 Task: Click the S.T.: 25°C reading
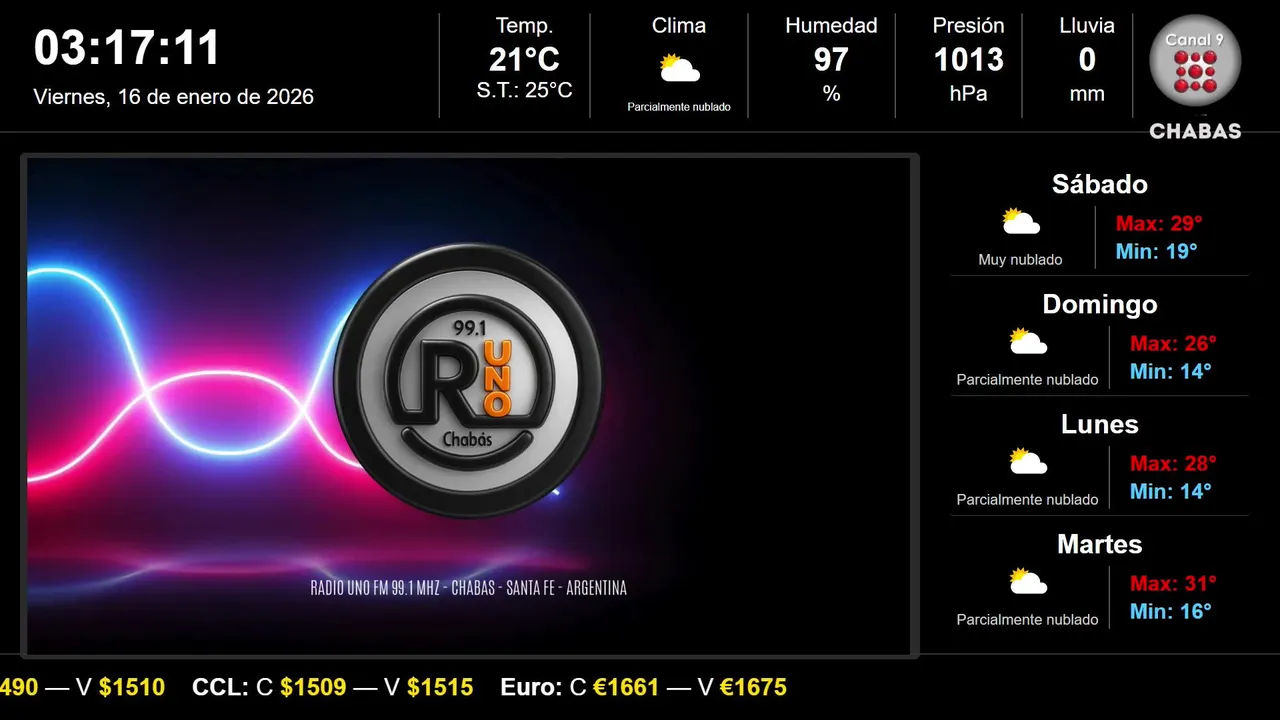click(x=524, y=90)
